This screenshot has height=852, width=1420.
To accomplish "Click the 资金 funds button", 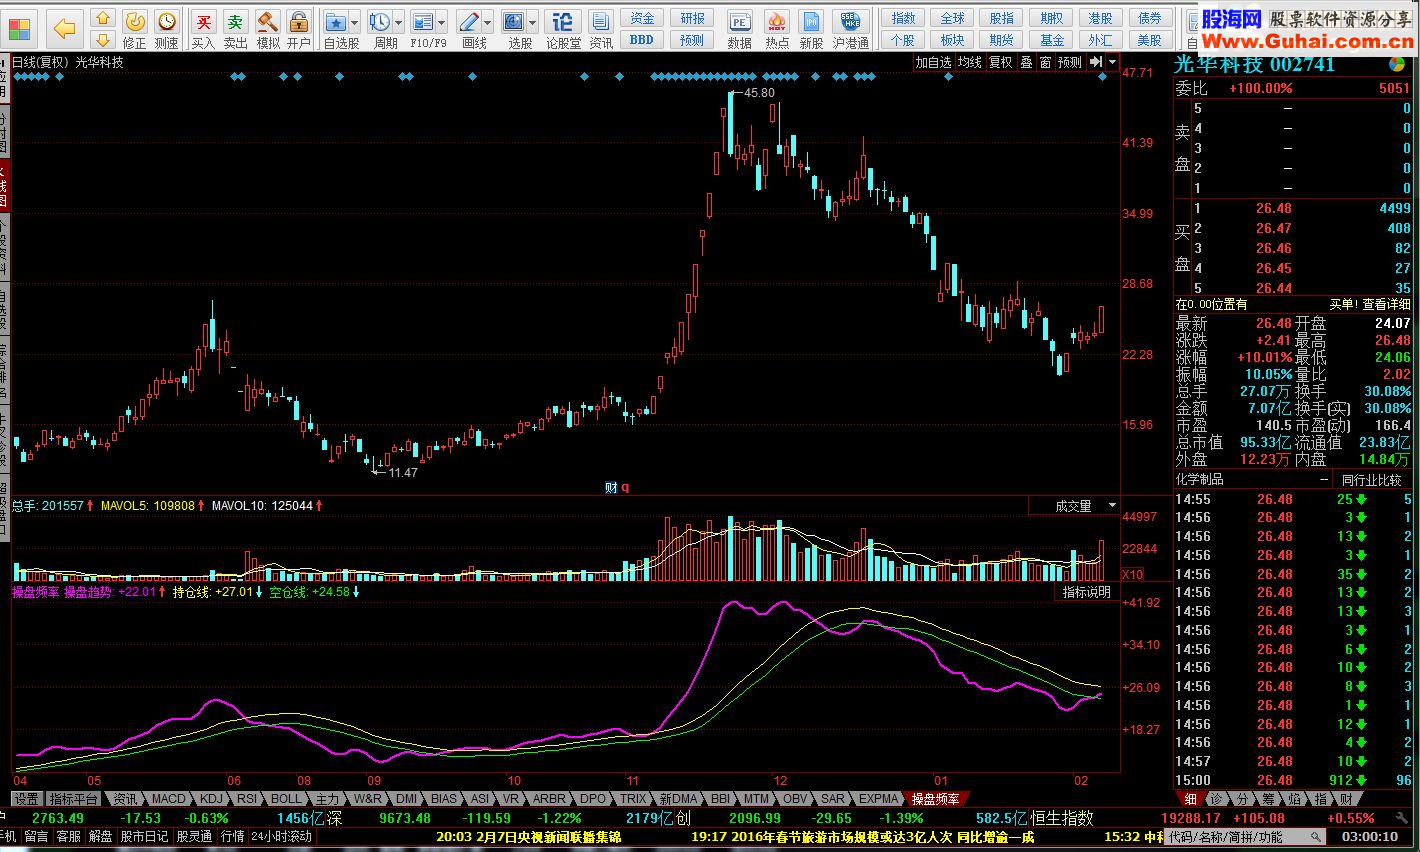I will [642, 18].
